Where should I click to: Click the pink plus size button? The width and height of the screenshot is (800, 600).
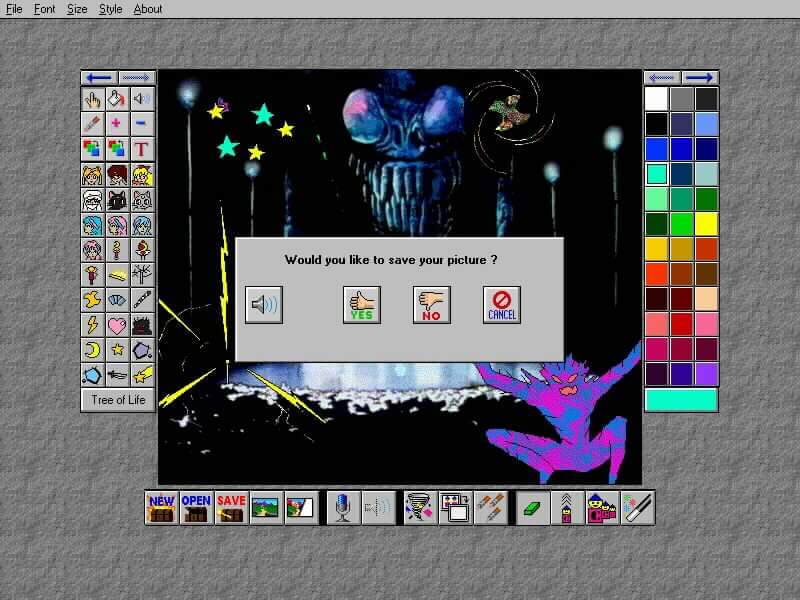(117, 123)
